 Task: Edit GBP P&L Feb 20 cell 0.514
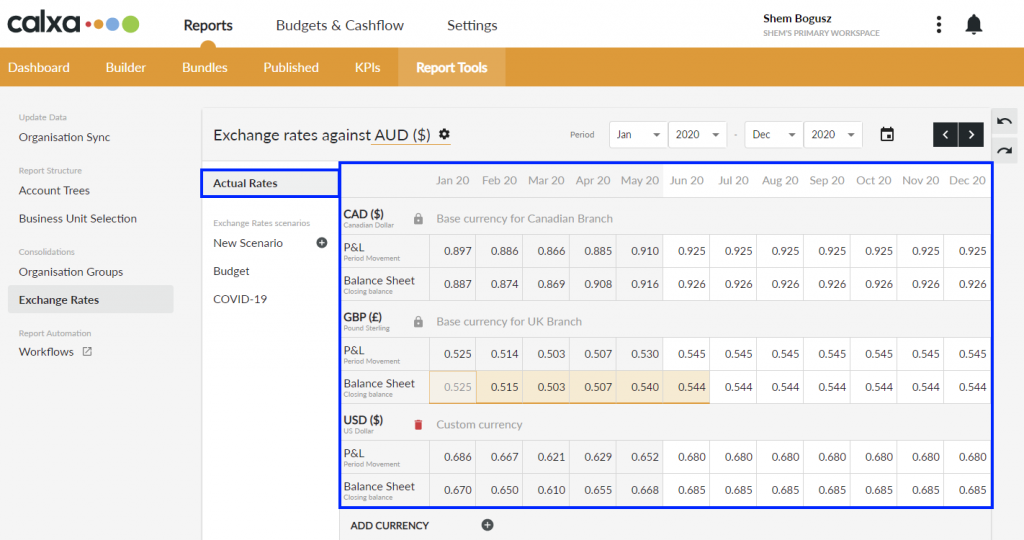(x=500, y=354)
